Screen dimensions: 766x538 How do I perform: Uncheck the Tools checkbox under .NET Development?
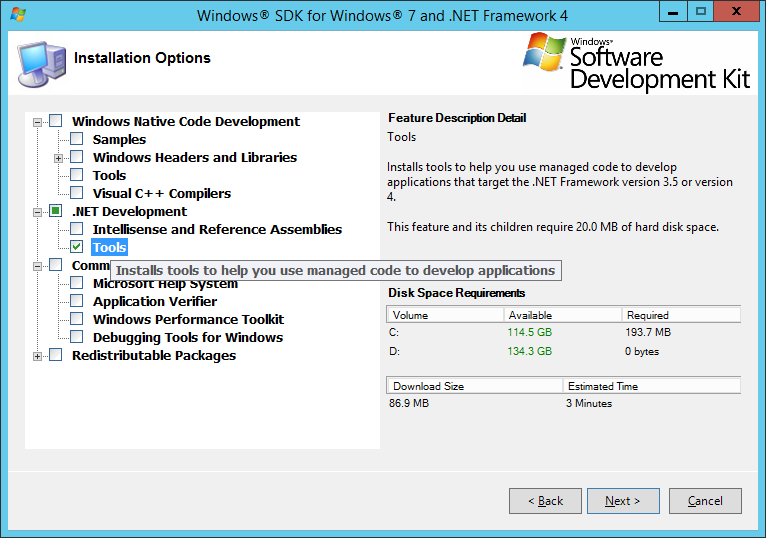coord(77,247)
